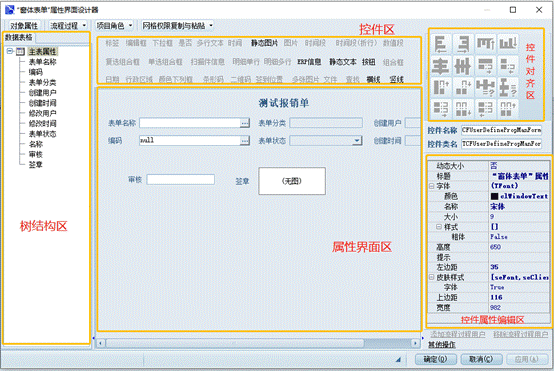This screenshot has height=371, width=554.
Task: Click the 取消(C) button
Action: tap(481, 359)
